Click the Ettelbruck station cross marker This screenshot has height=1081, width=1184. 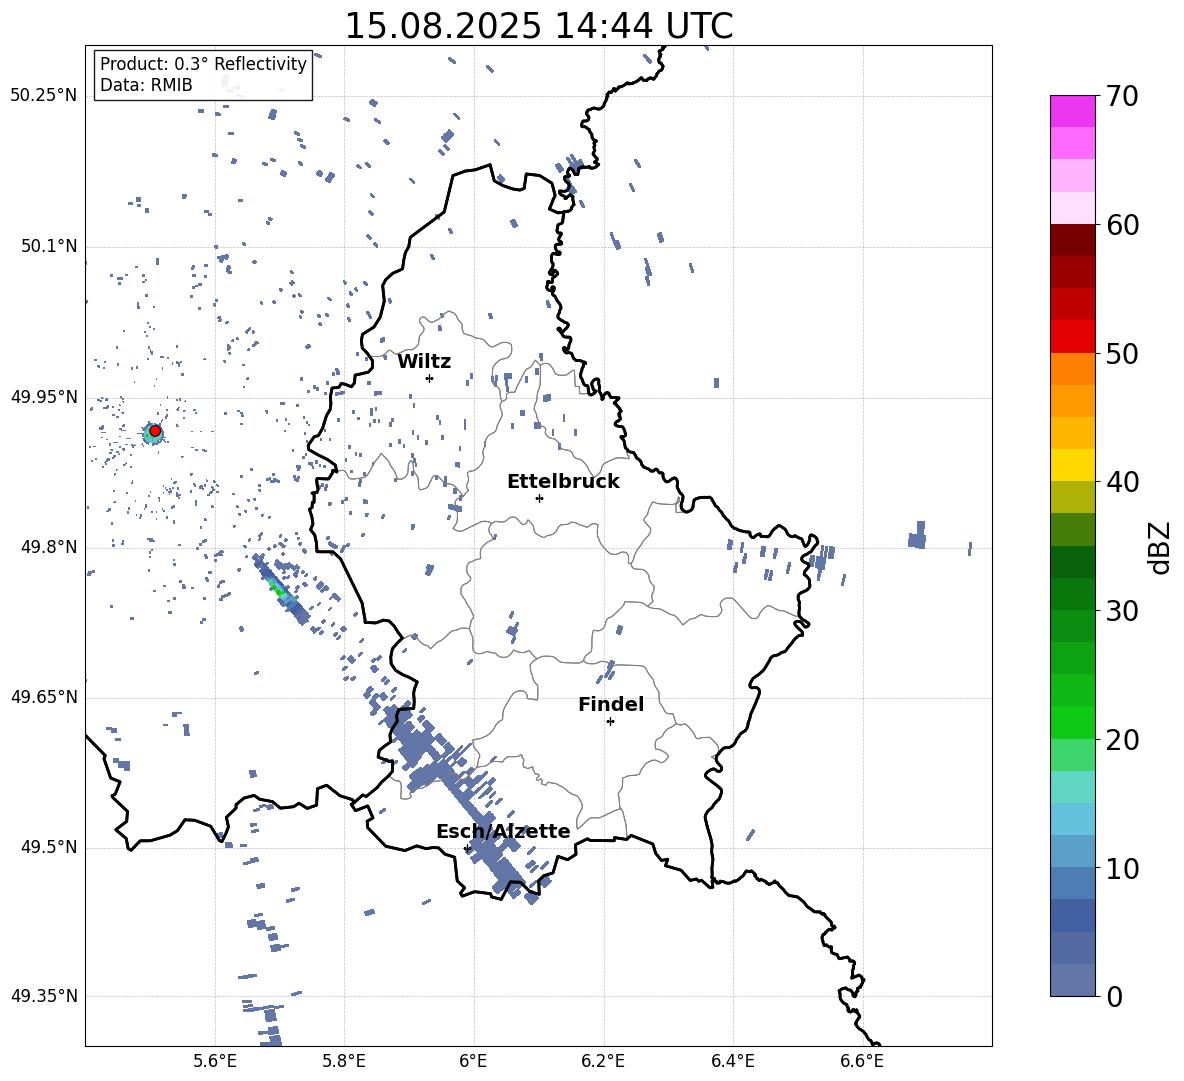pos(539,498)
